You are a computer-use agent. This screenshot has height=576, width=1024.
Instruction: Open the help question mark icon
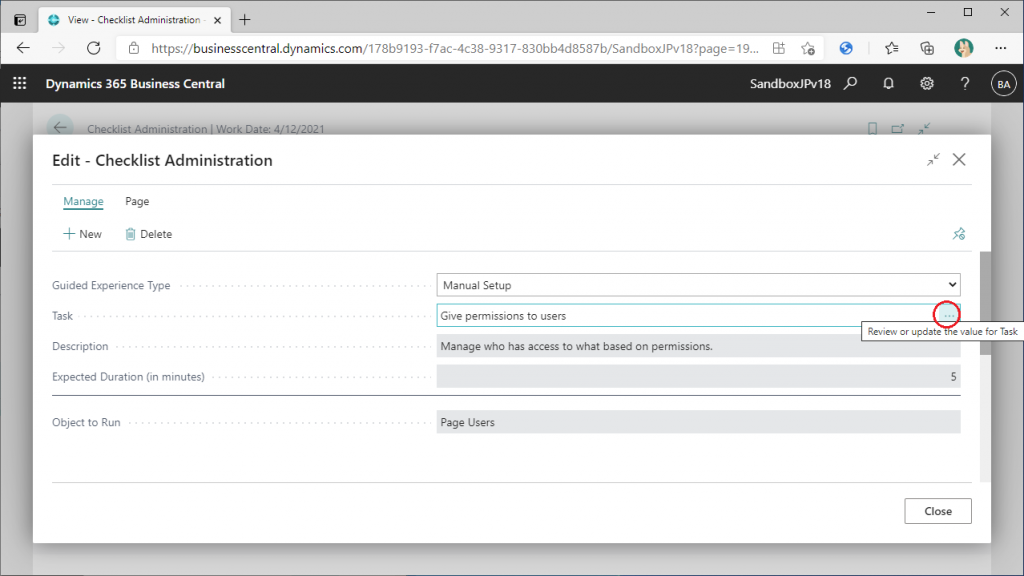pos(965,84)
